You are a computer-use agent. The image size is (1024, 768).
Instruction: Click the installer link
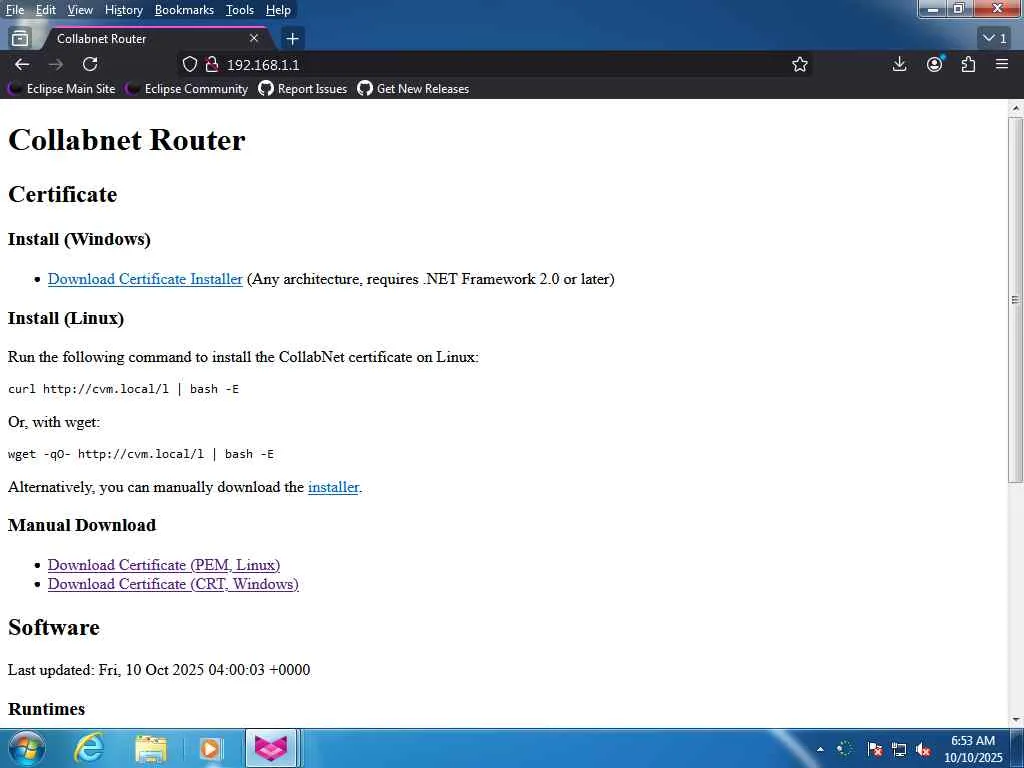pos(333,487)
